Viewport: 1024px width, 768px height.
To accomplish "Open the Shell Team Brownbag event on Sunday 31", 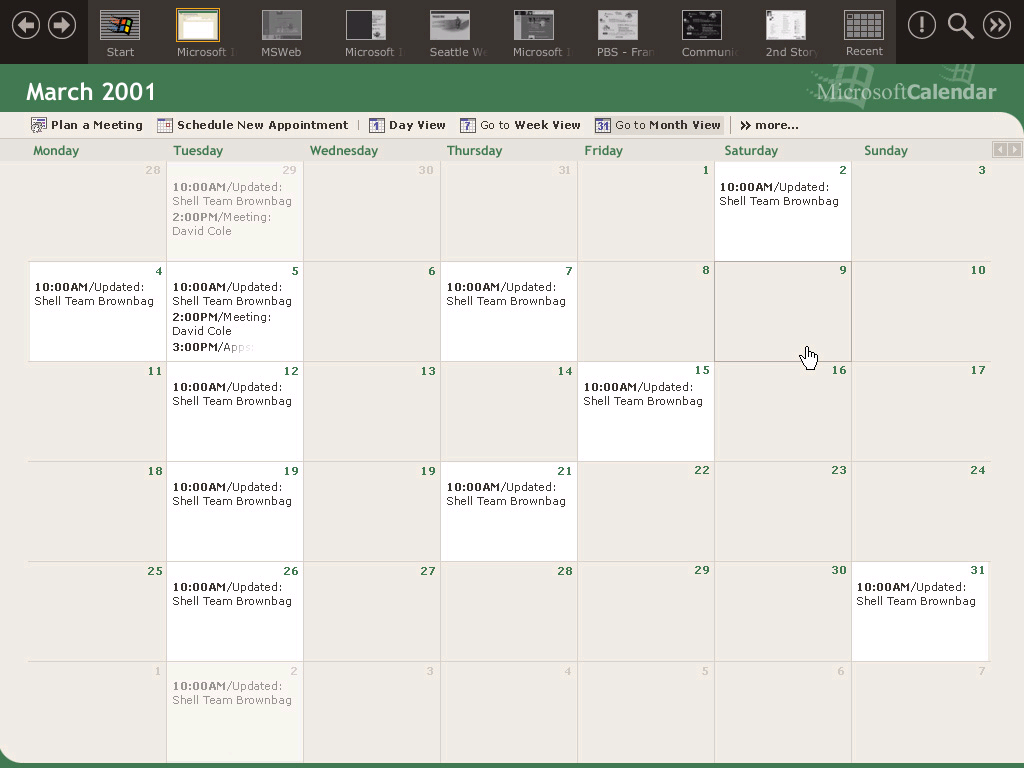I will pyautogui.click(x=916, y=594).
